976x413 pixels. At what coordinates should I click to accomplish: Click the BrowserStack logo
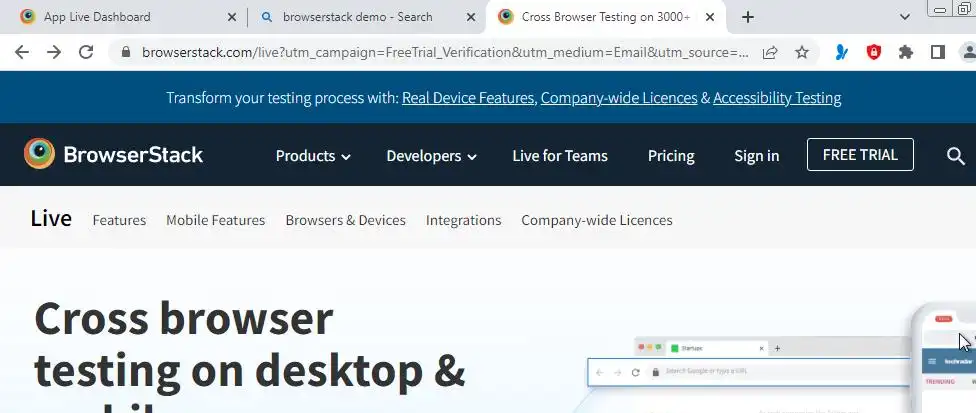113,154
